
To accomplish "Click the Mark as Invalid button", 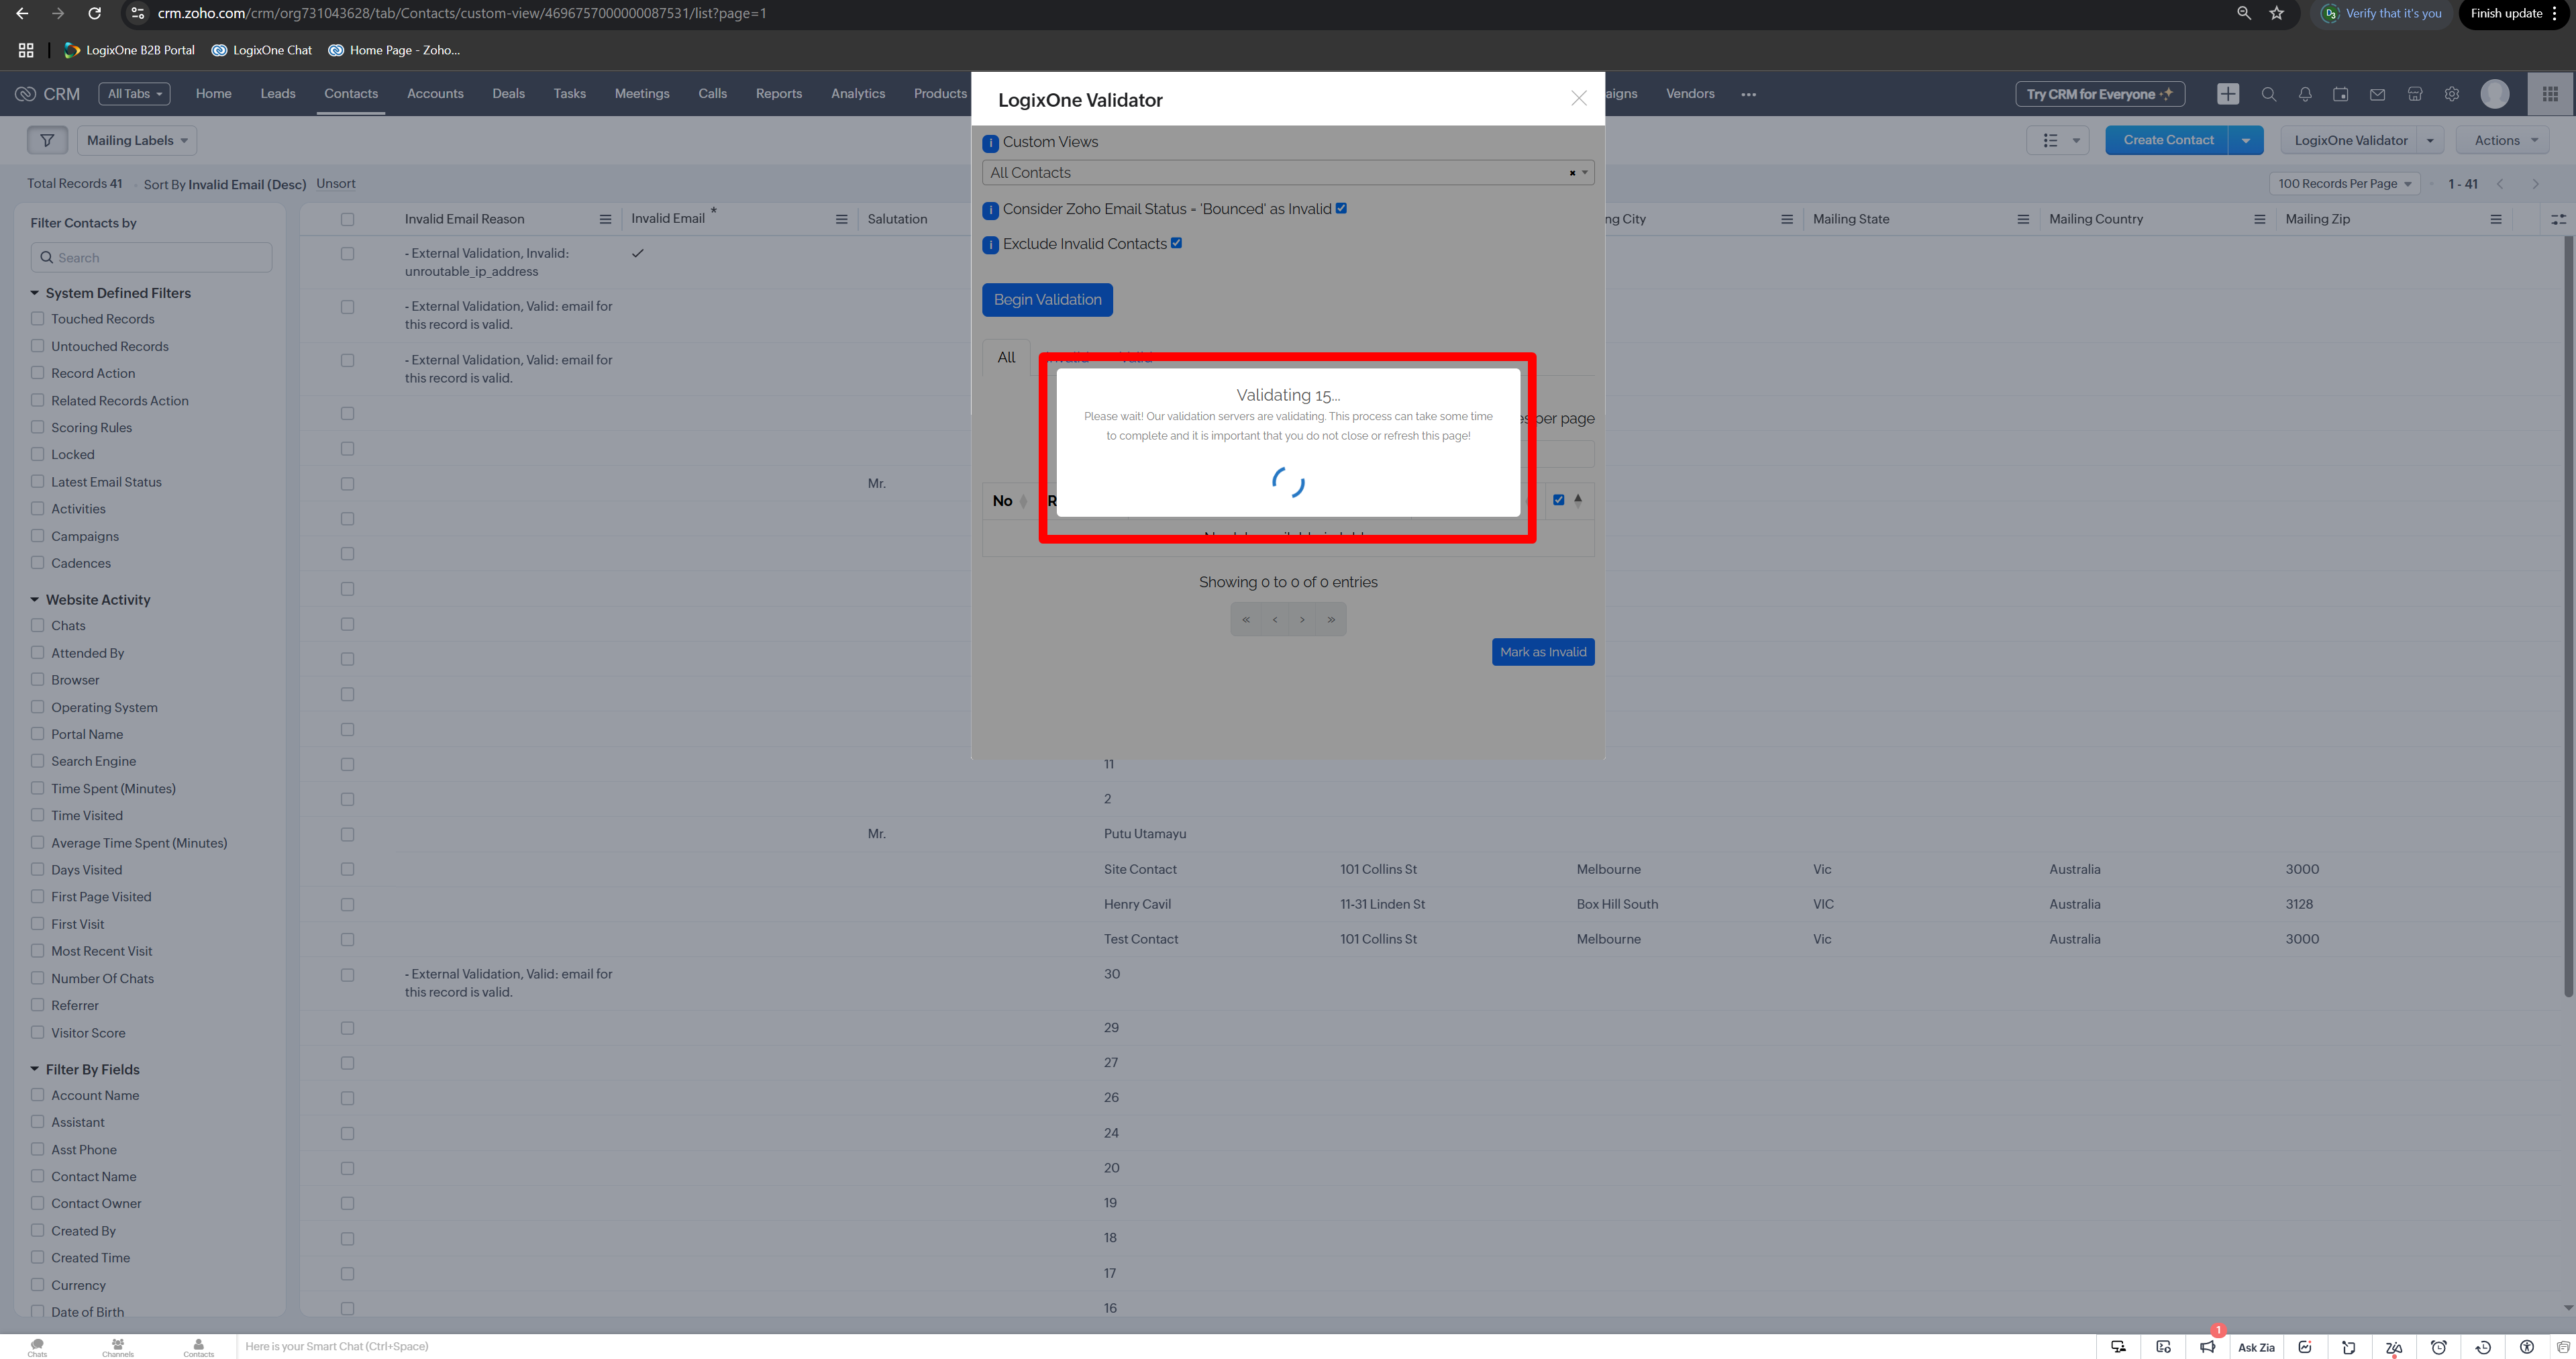I will 1542,652.
